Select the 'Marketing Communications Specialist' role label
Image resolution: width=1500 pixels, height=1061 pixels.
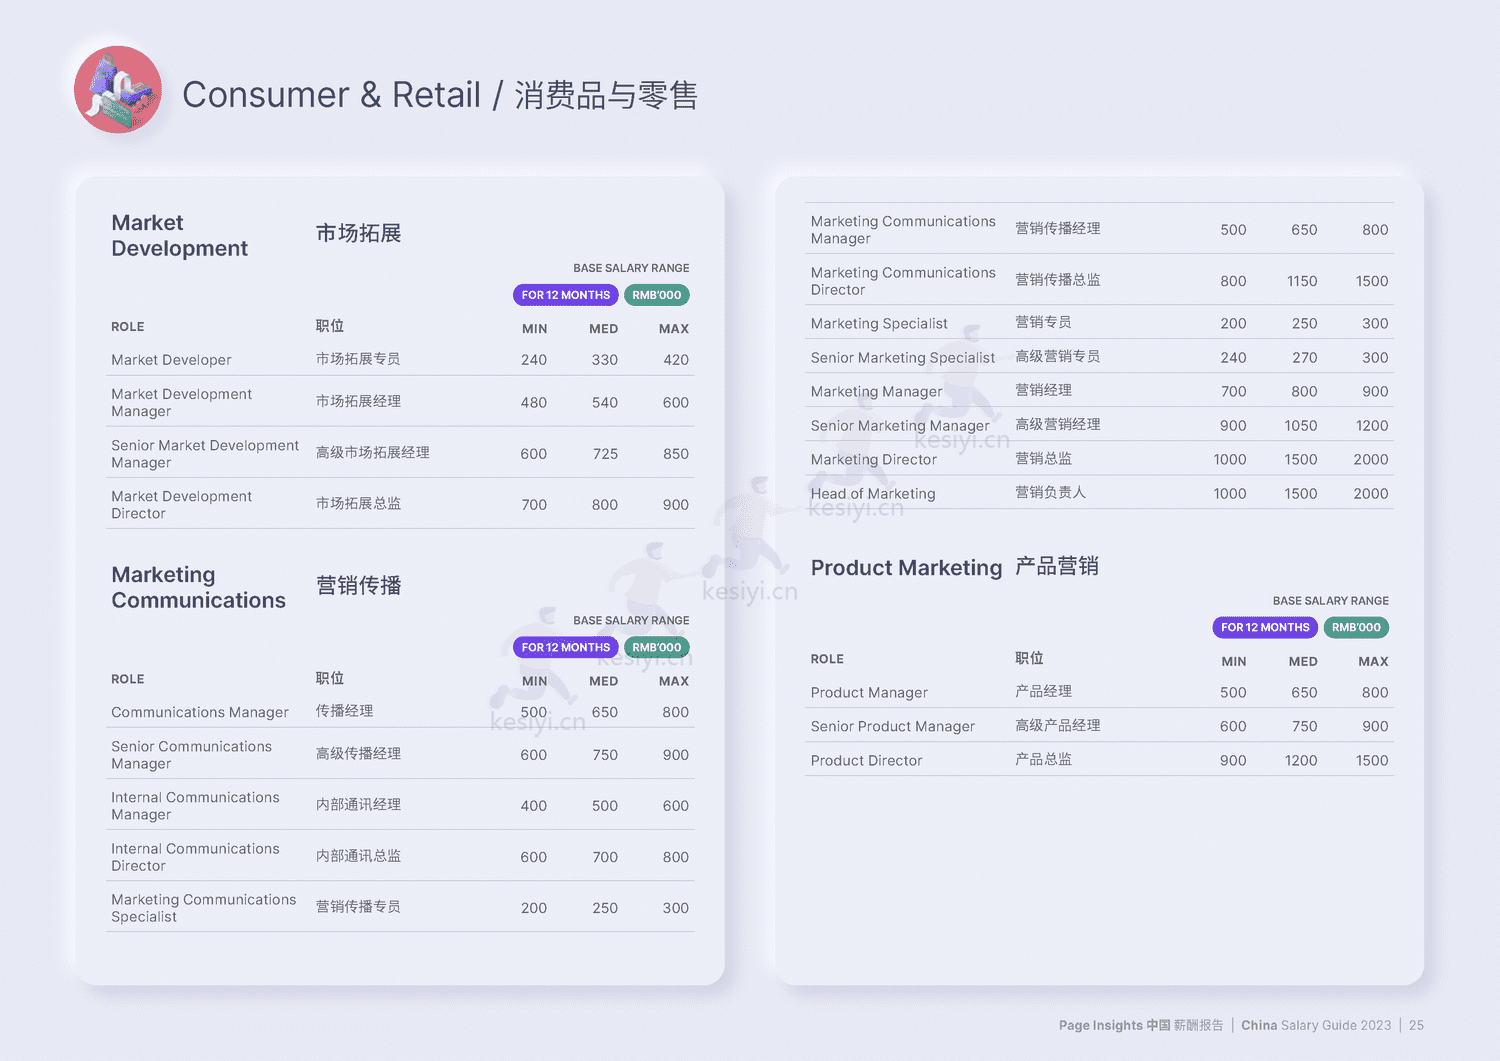tap(204, 908)
